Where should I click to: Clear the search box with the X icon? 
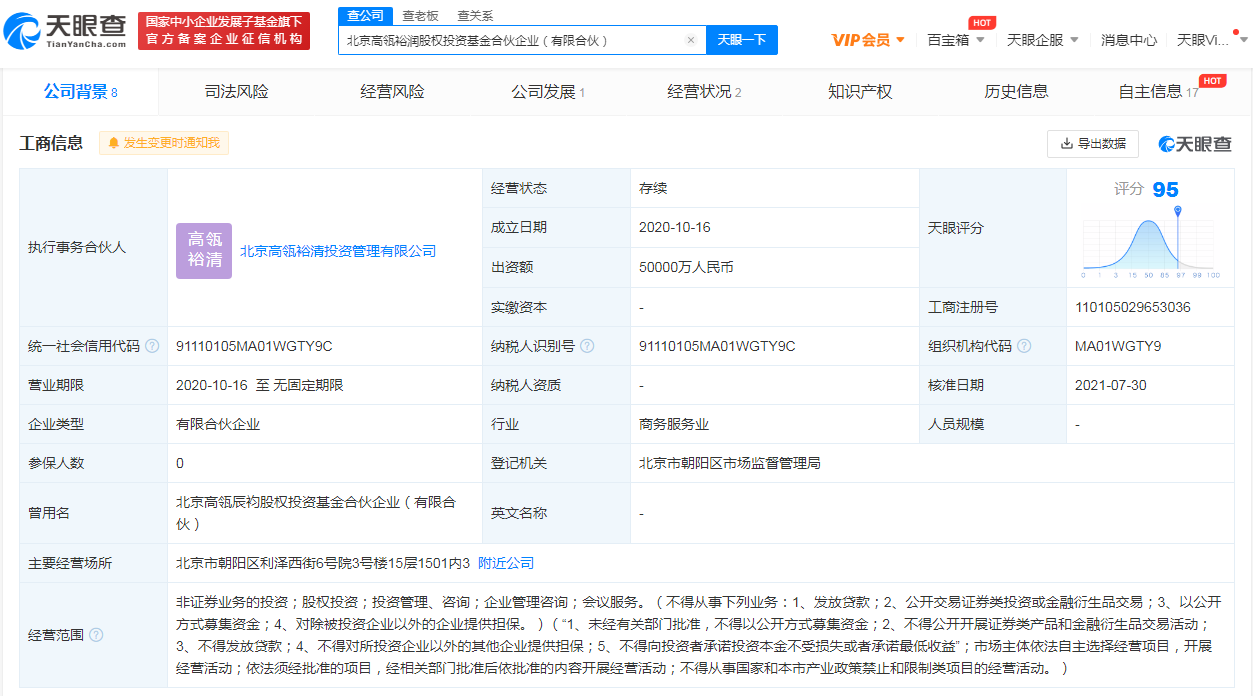point(690,40)
